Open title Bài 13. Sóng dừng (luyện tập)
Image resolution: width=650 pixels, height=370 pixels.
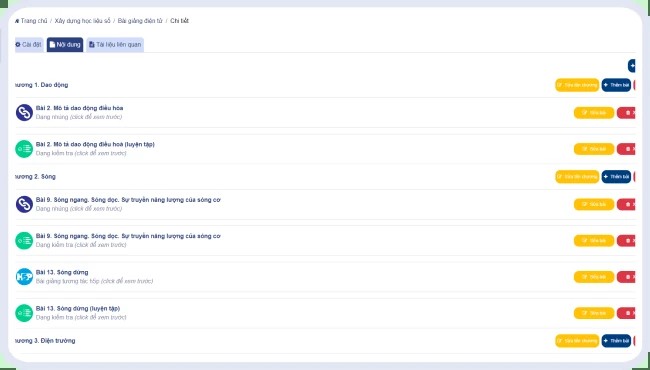pyautogui.click(x=78, y=308)
